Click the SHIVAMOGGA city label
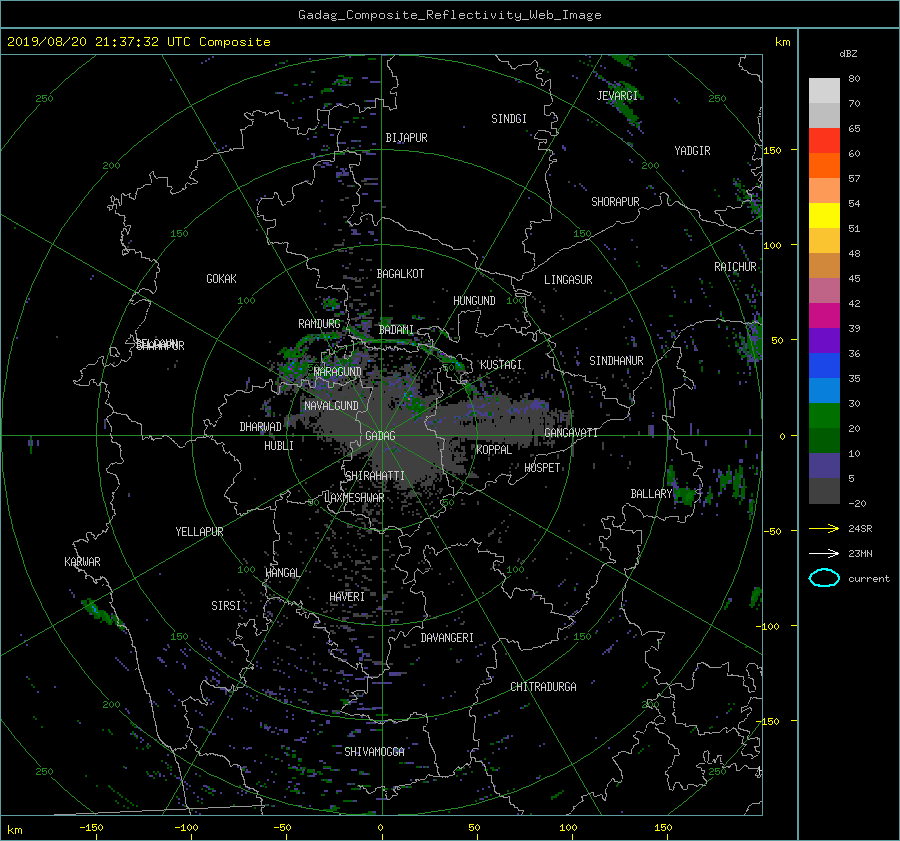 (x=374, y=751)
